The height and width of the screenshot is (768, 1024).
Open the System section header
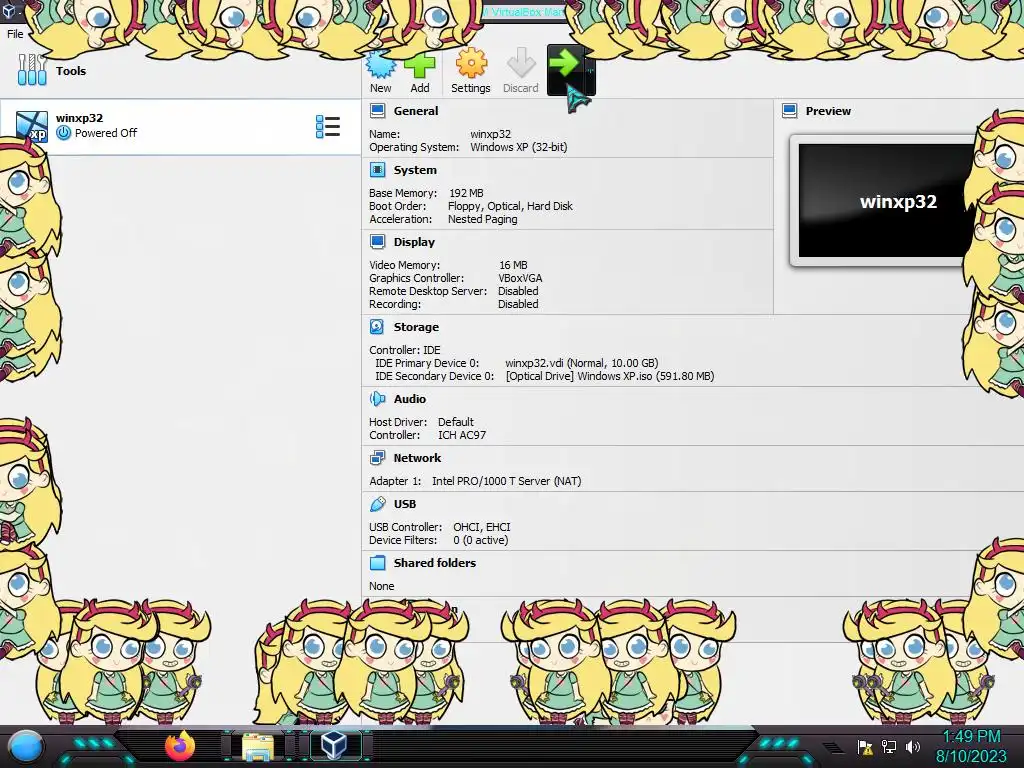pos(415,170)
